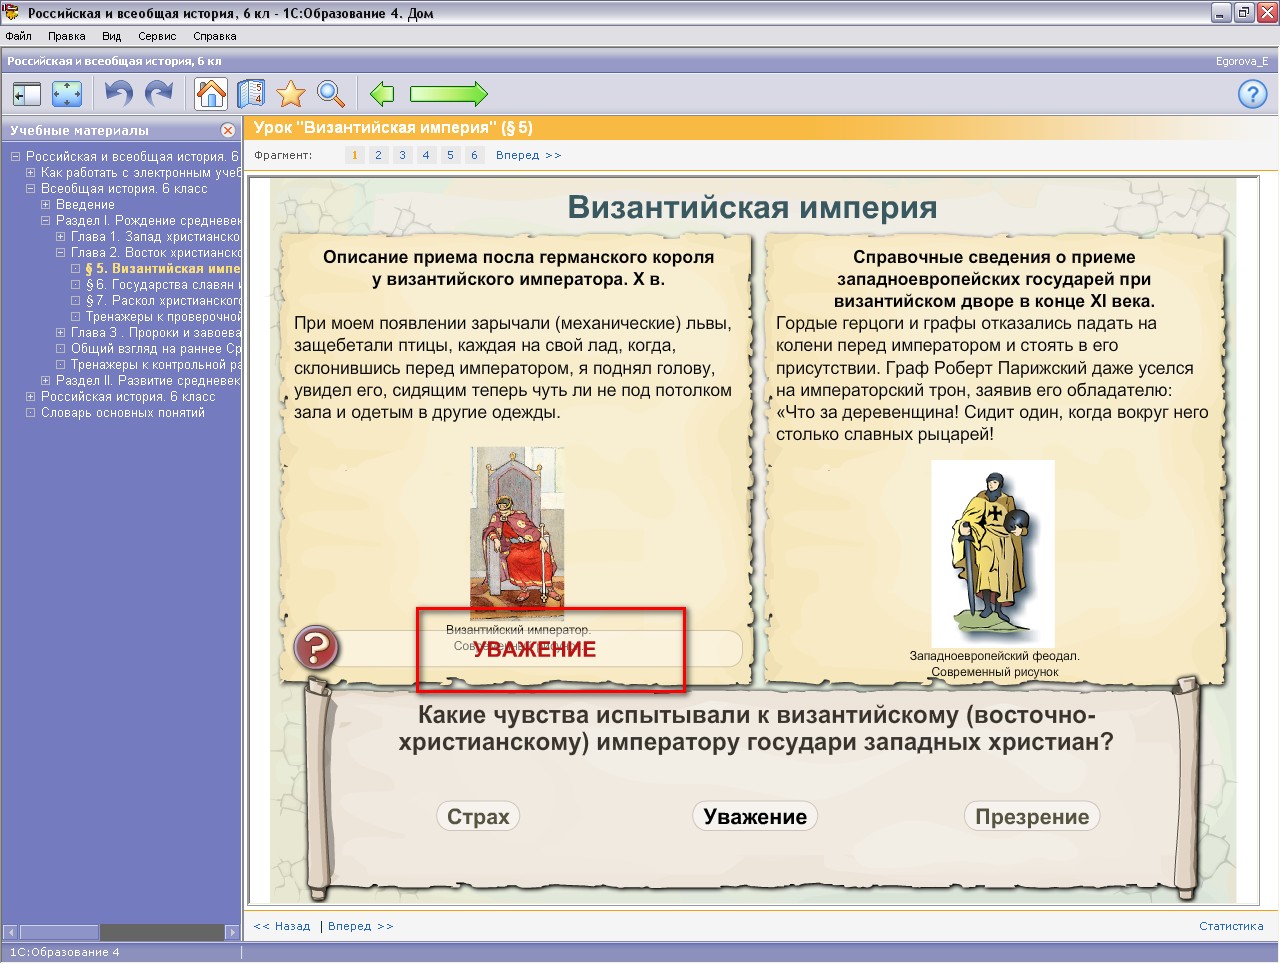The height and width of the screenshot is (964, 1280).
Task: Collapse Глава 2 Восток христианского node
Action: tap(60, 253)
